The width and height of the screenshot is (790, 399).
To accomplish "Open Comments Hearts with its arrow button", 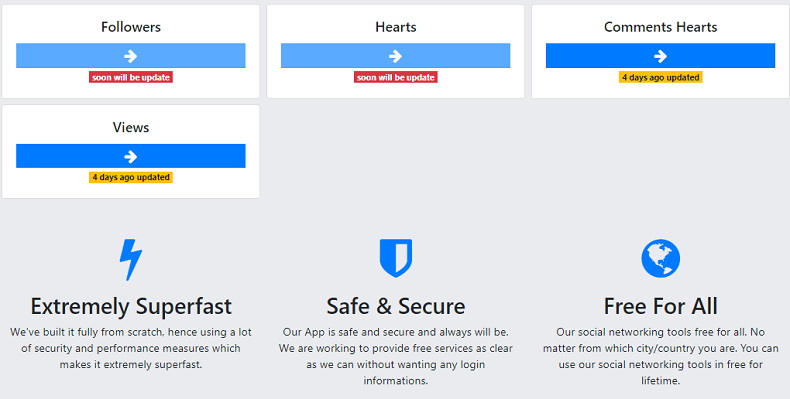I will (x=661, y=55).
